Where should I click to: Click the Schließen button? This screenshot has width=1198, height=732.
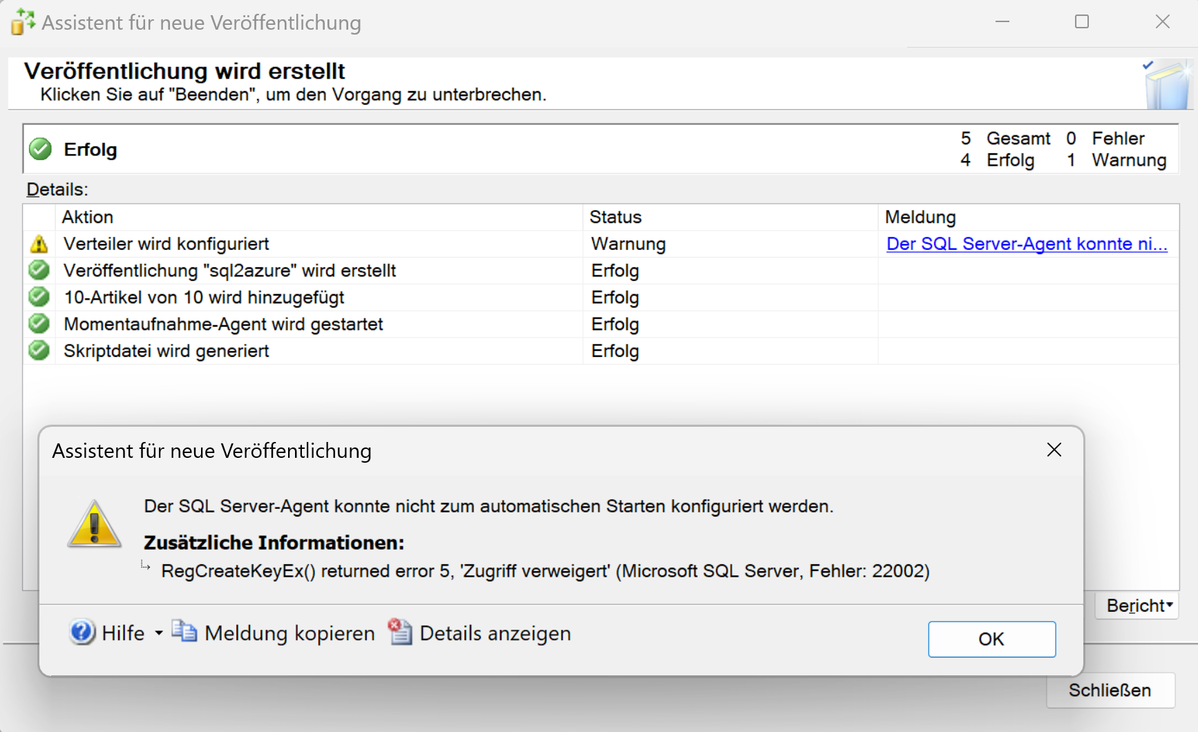(x=1109, y=690)
